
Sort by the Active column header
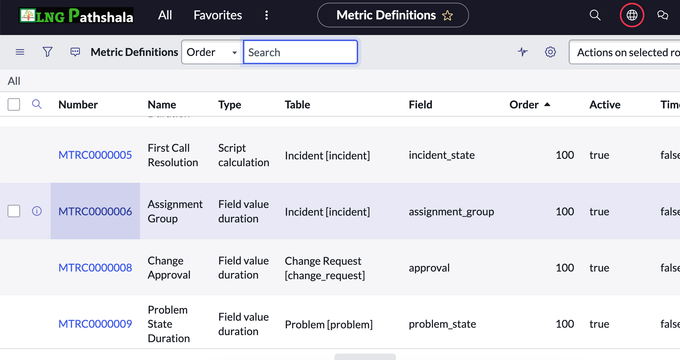605,105
